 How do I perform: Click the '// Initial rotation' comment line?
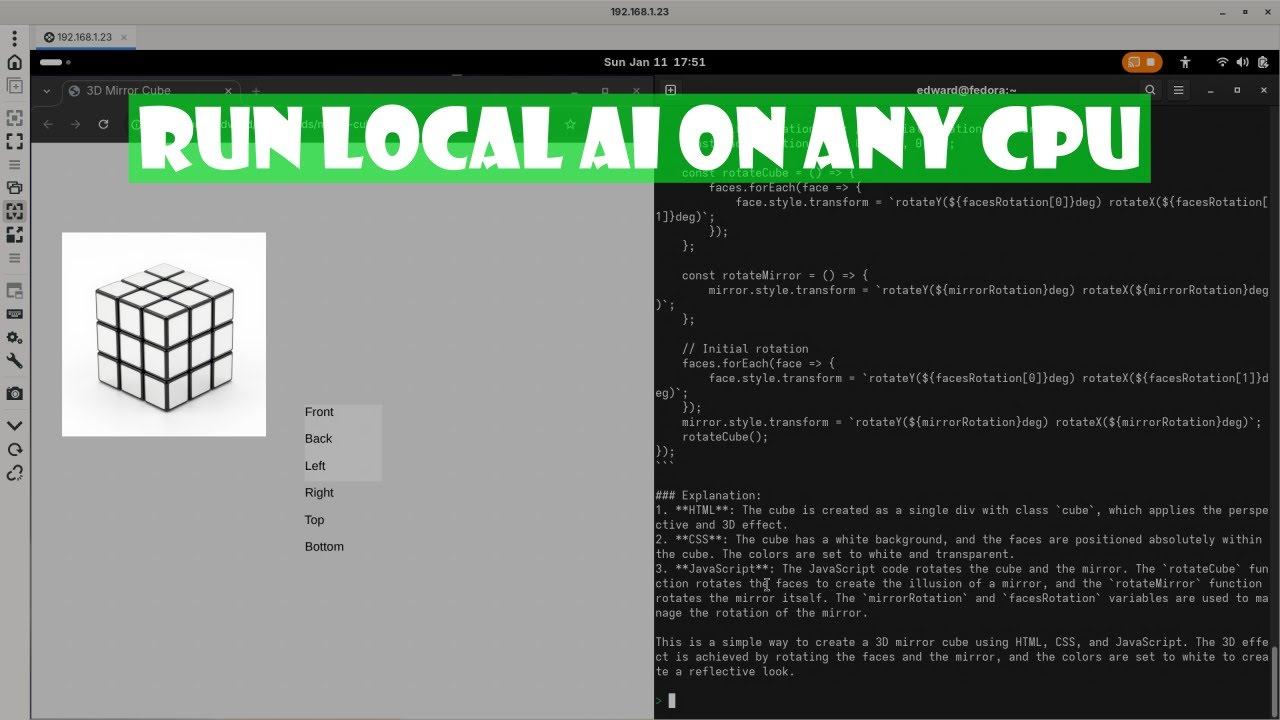point(745,349)
